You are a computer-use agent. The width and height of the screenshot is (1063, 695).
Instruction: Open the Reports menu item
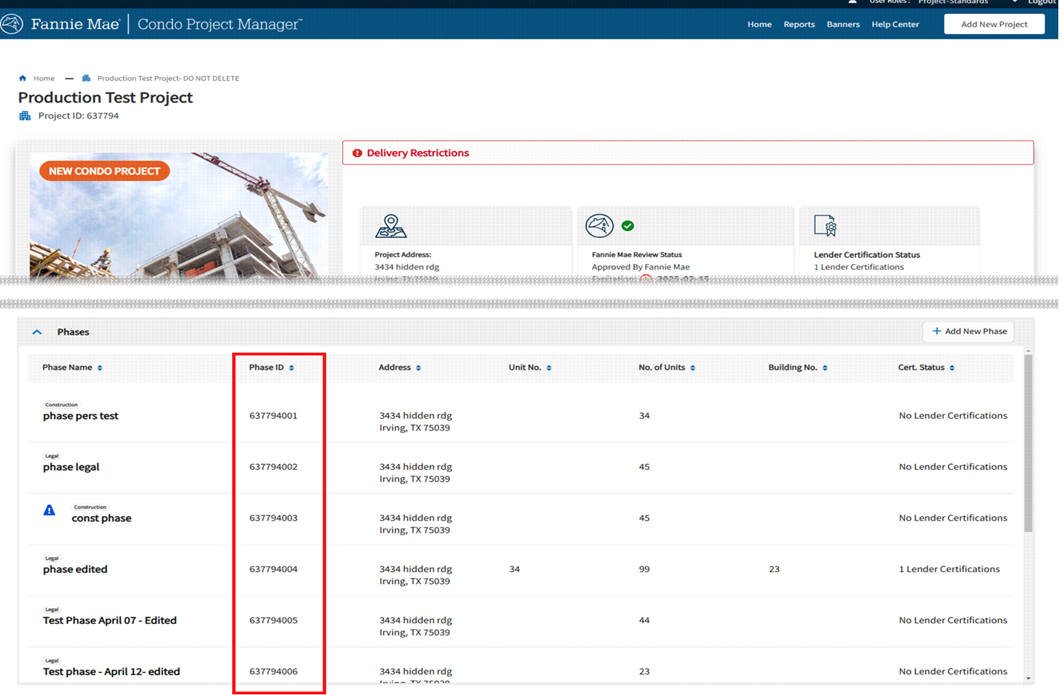click(799, 24)
